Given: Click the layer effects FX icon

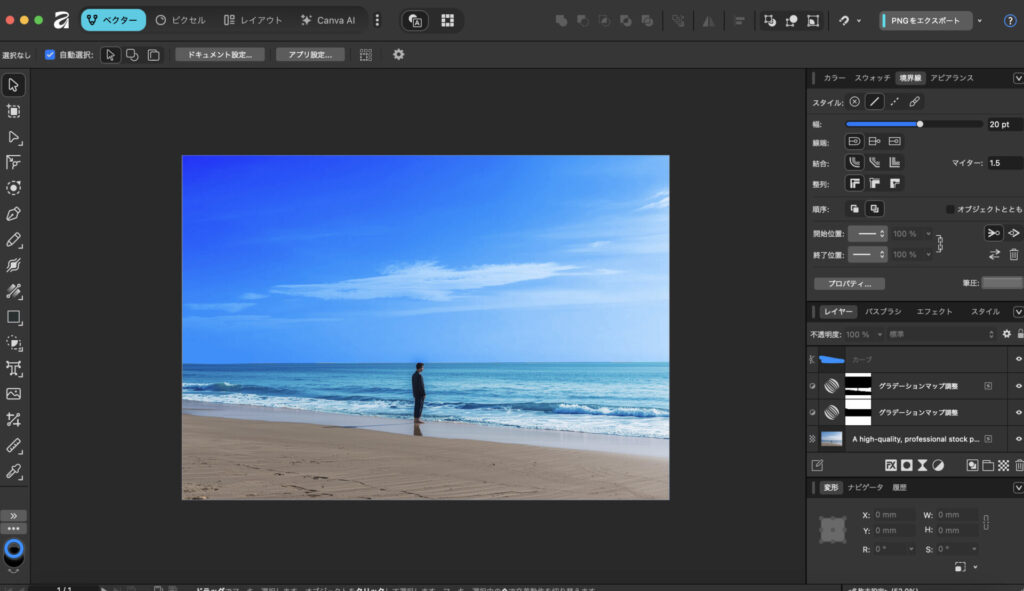Looking at the screenshot, I should click(x=890, y=465).
